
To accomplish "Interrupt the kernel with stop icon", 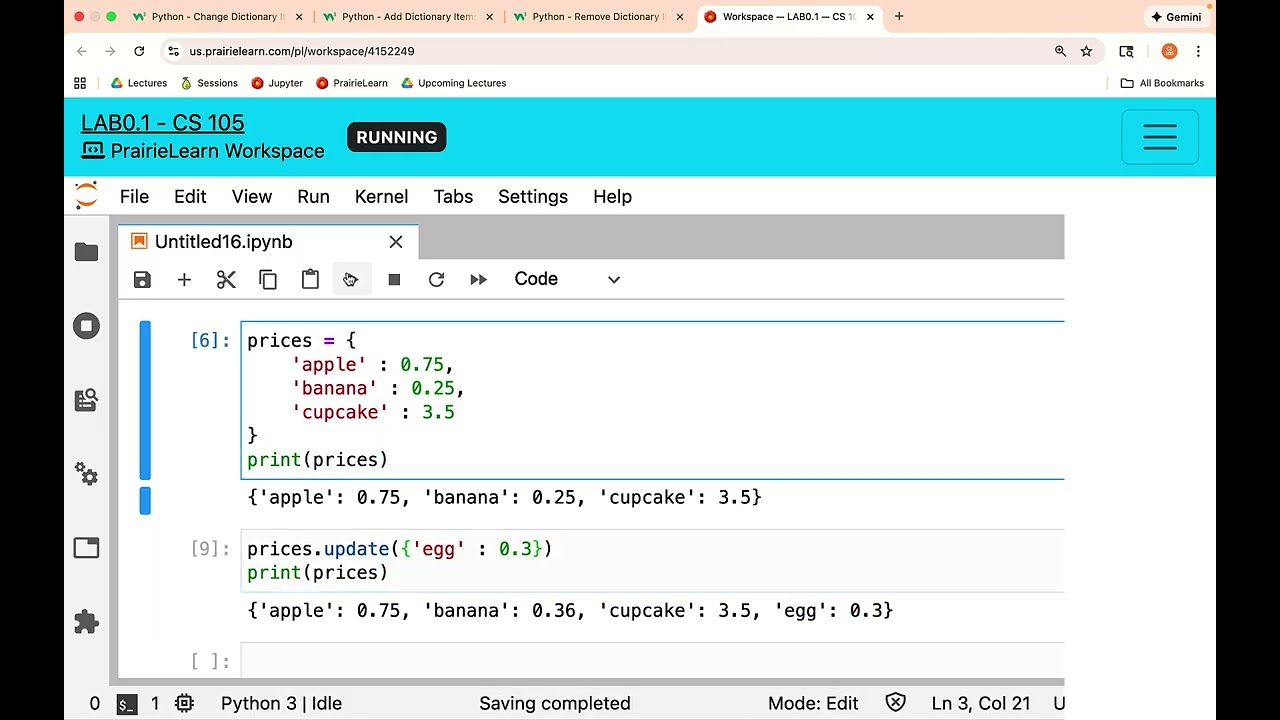I will 394,280.
